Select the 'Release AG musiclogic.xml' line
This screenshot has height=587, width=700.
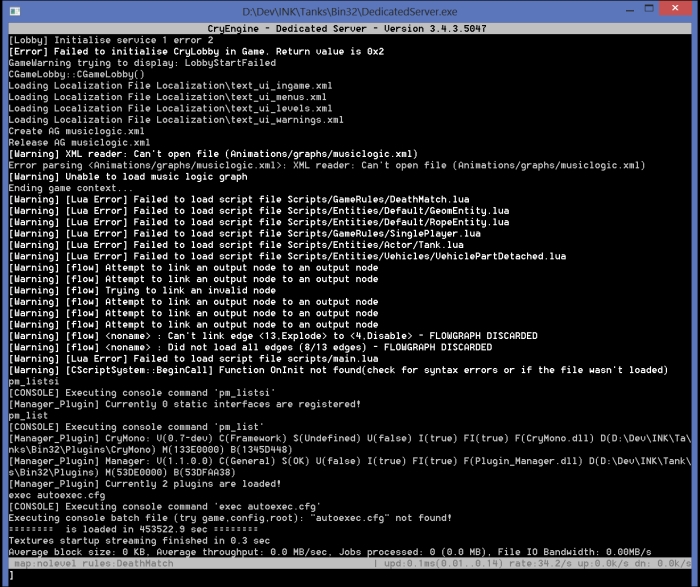point(79,142)
